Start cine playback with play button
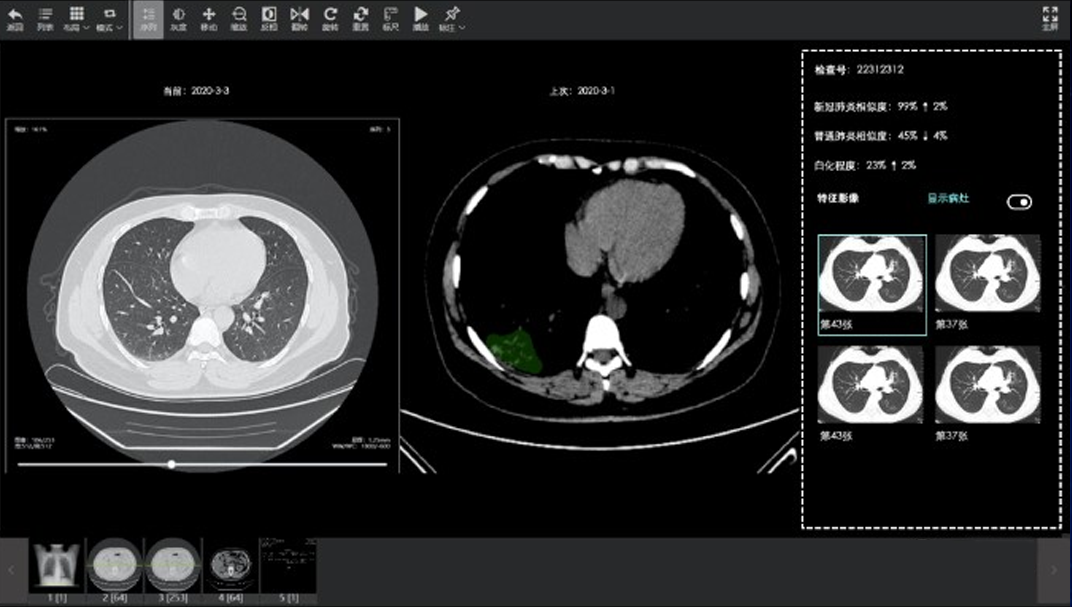Screen dimensions: 1072x607 point(420,18)
